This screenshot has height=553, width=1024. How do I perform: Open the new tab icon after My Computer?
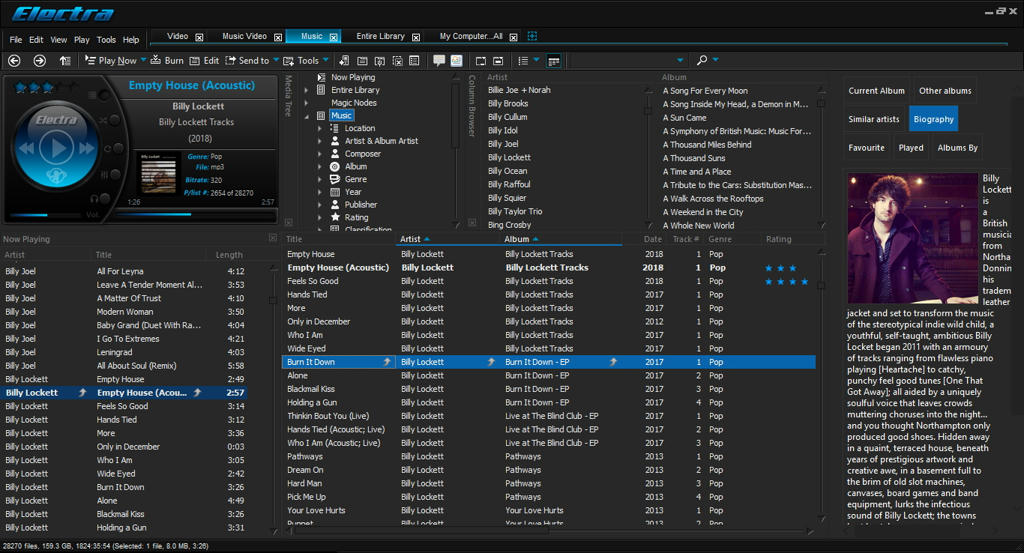click(532, 36)
